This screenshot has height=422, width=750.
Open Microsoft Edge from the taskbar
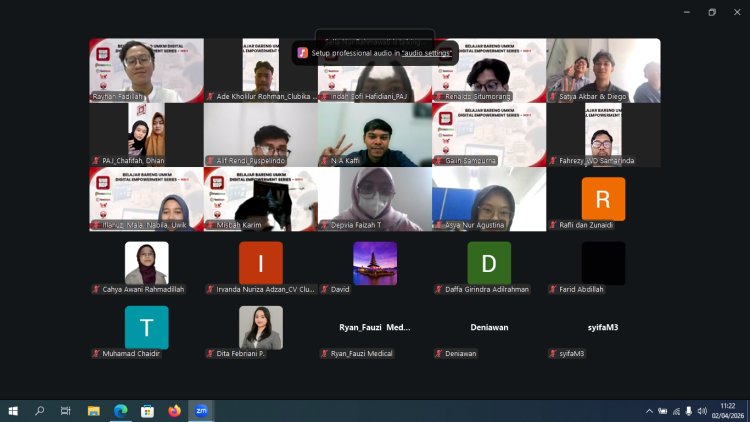point(121,410)
